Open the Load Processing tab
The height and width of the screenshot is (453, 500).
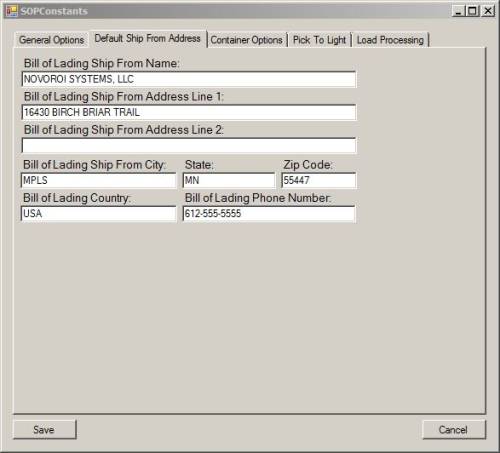tap(390, 40)
